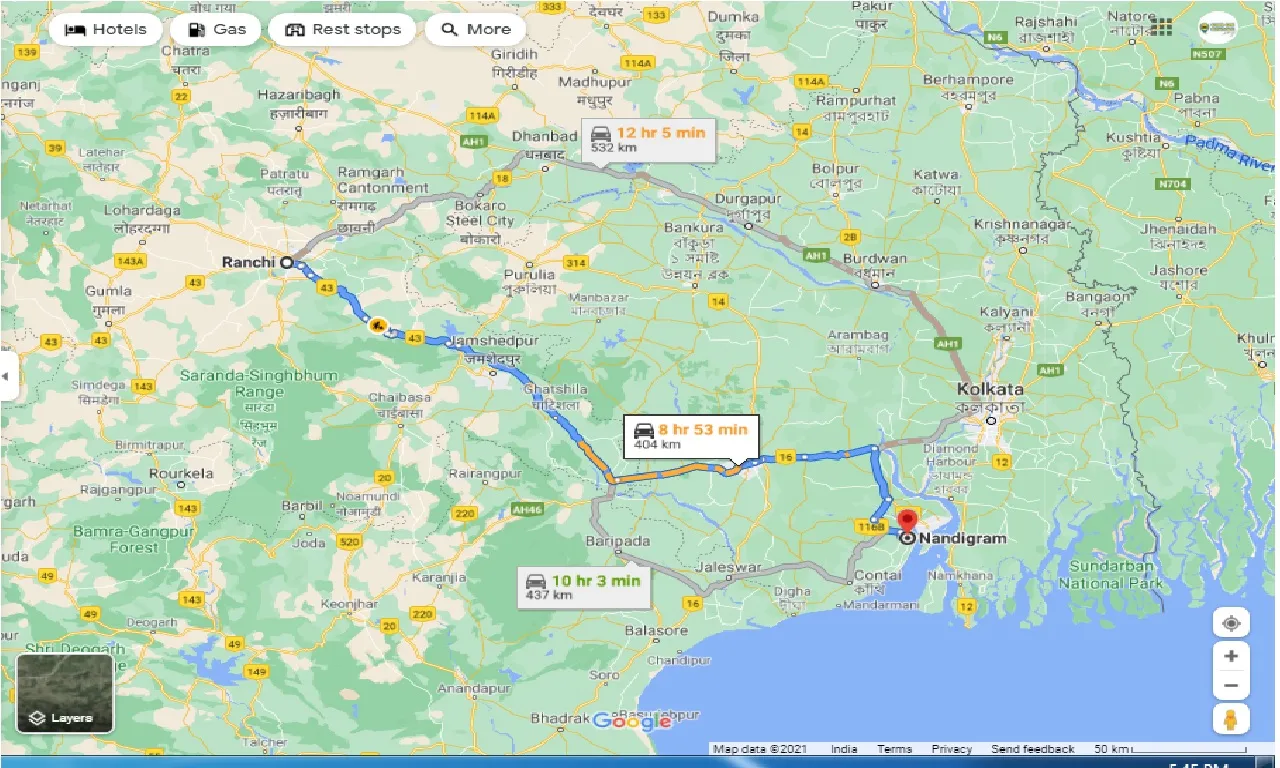The height and width of the screenshot is (768, 1280).
Task: Open the Privacy link
Action: (x=951, y=749)
